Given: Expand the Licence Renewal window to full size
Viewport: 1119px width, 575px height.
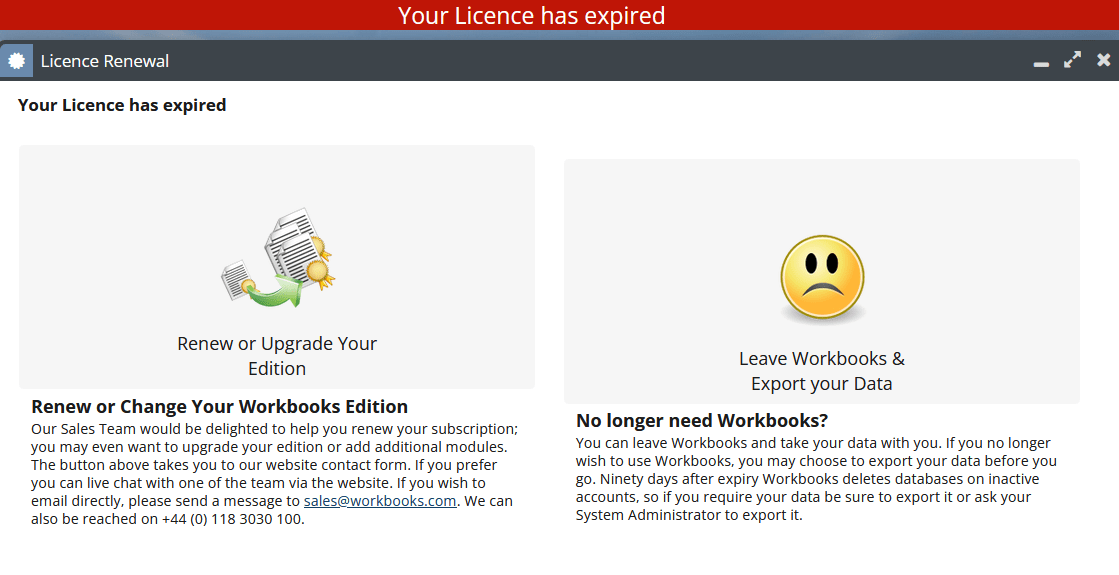Looking at the screenshot, I should click(x=1072, y=60).
